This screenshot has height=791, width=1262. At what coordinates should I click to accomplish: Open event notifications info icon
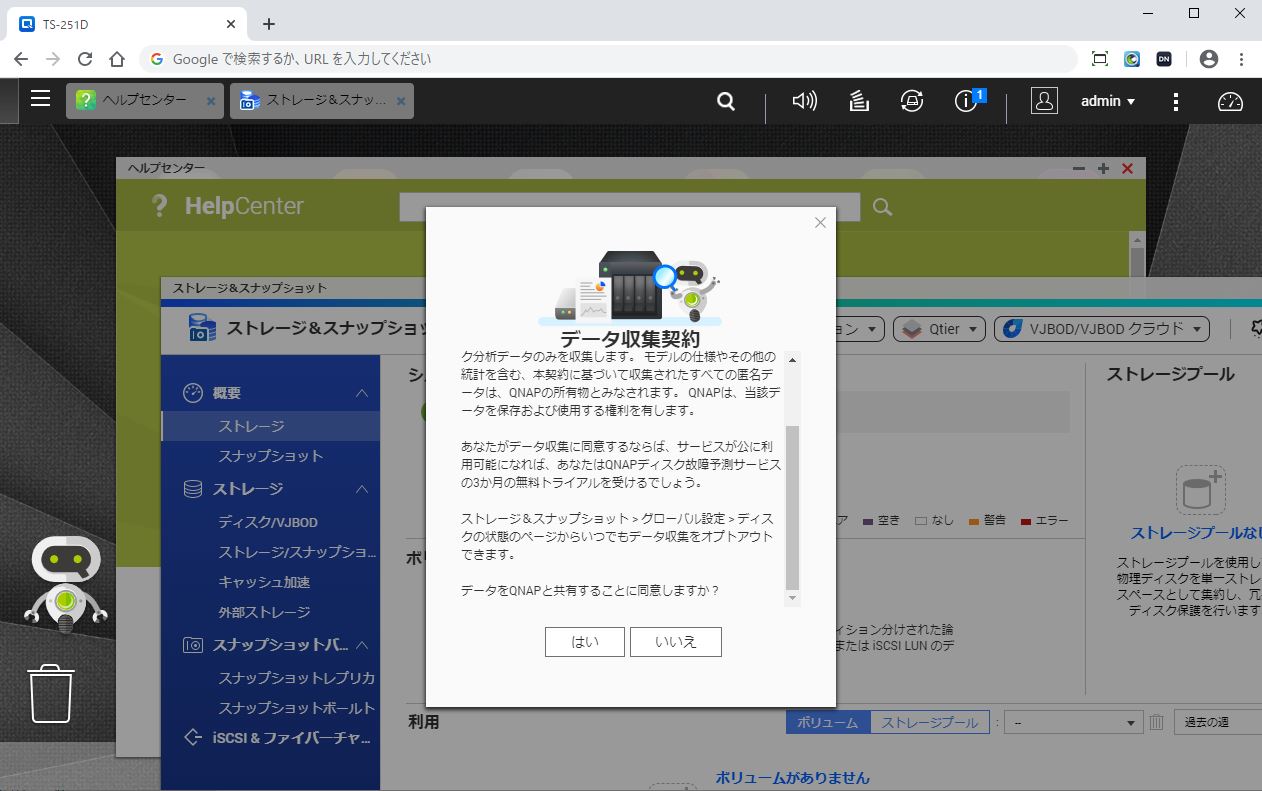click(x=966, y=101)
